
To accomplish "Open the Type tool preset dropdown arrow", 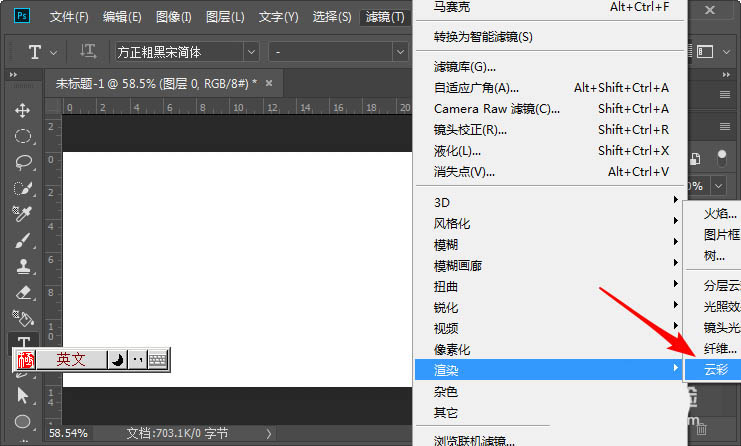I will tap(53, 52).
